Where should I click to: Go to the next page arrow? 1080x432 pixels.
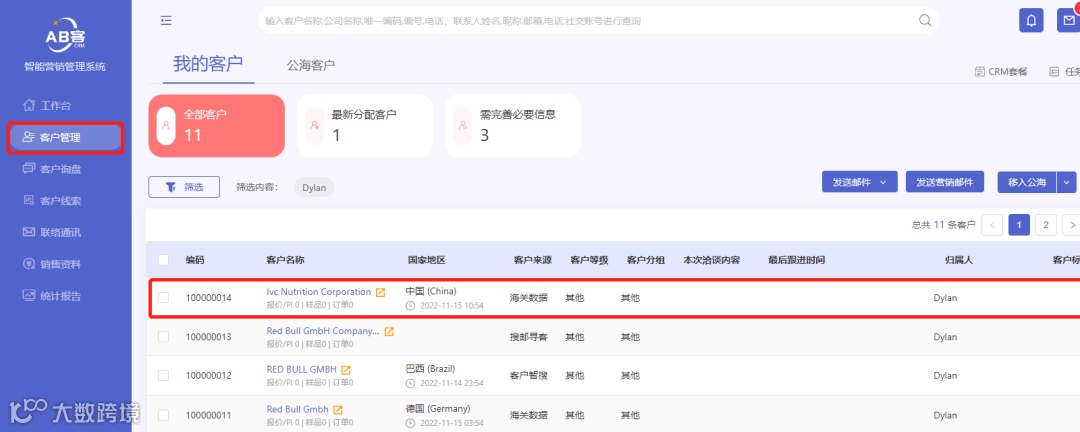pyautogui.click(x=1072, y=225)
